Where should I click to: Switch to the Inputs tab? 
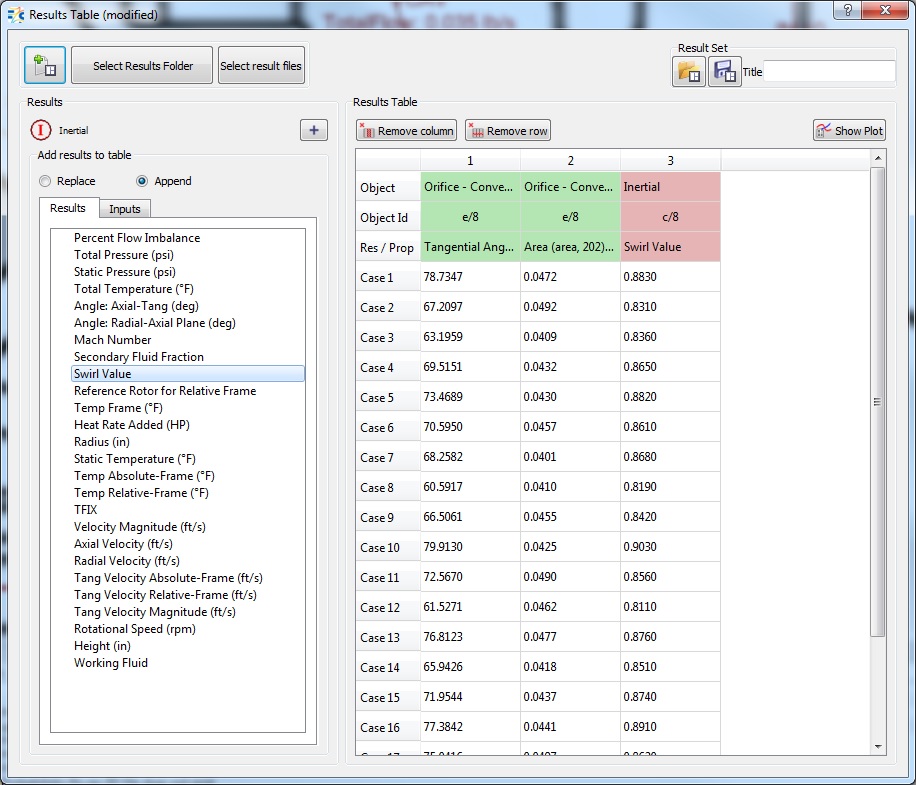click(x=125, y=208)
